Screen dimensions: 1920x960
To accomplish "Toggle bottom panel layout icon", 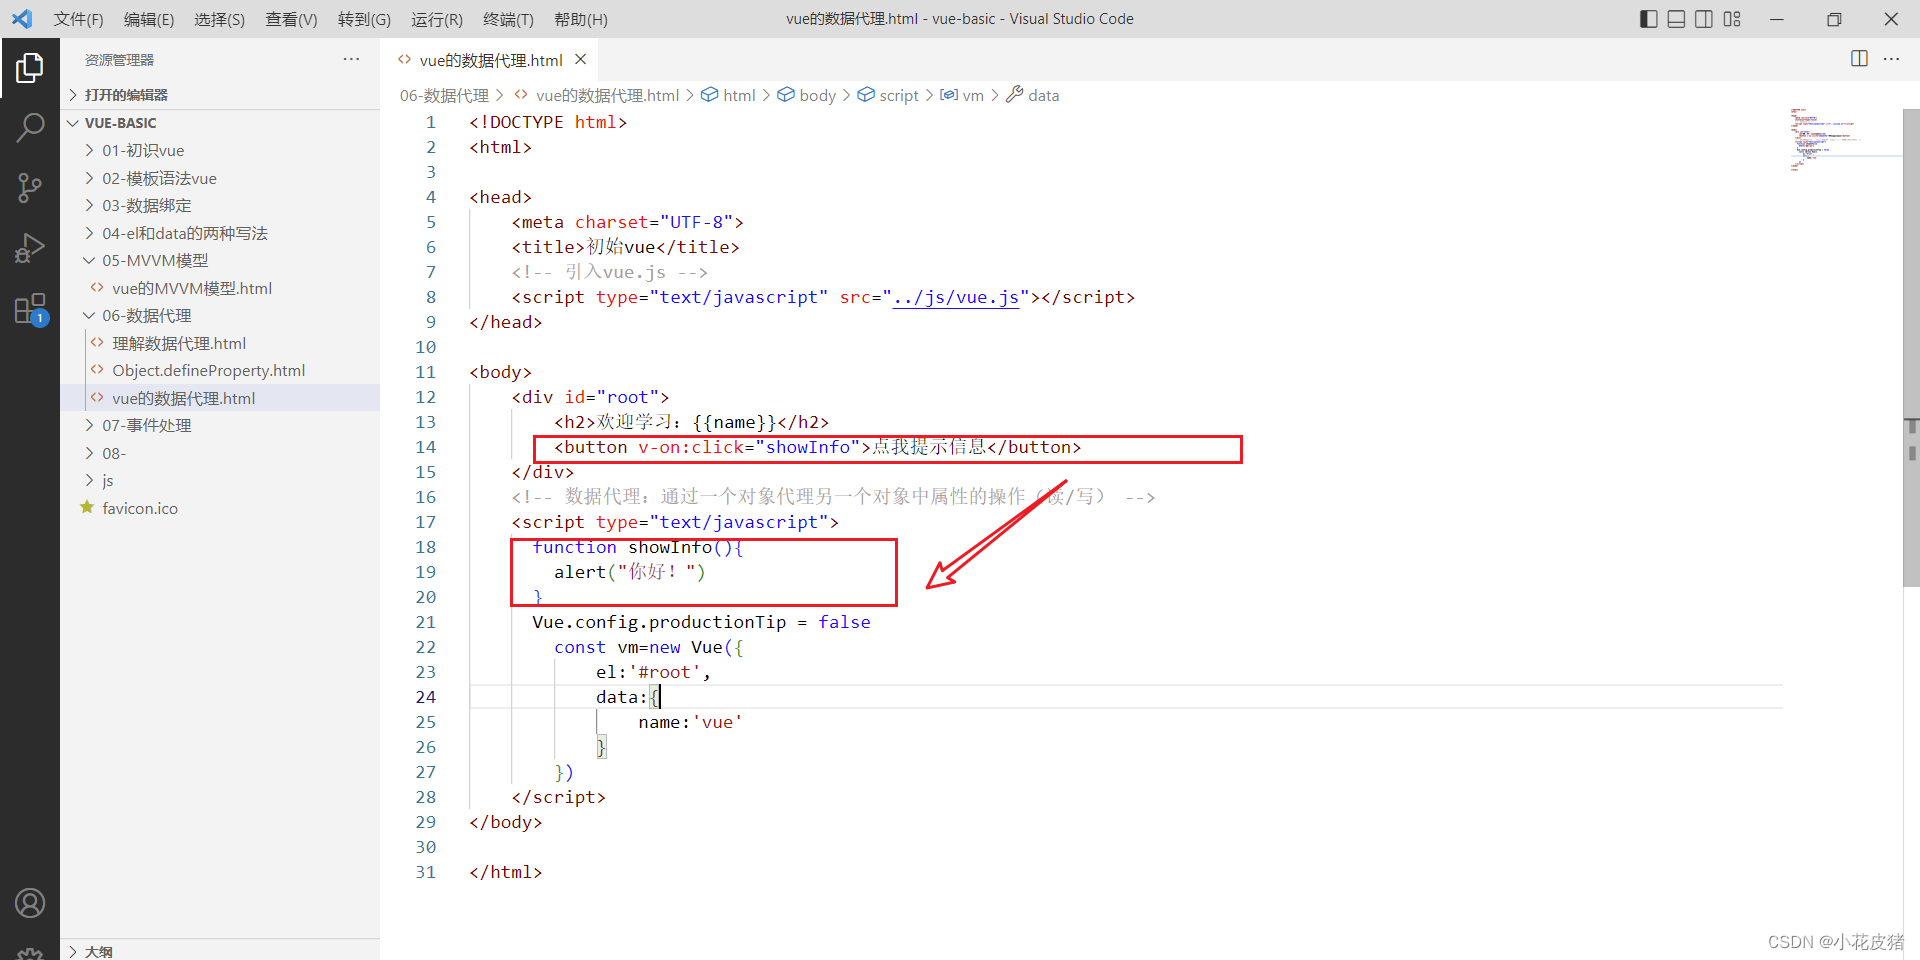I will [1677, 19].
